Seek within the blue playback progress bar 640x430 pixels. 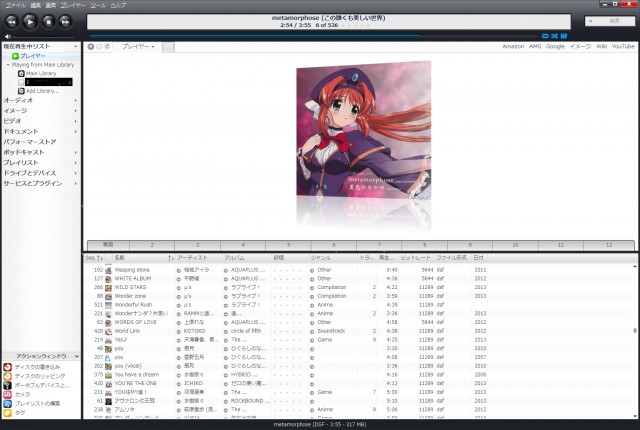pos(313,36)
